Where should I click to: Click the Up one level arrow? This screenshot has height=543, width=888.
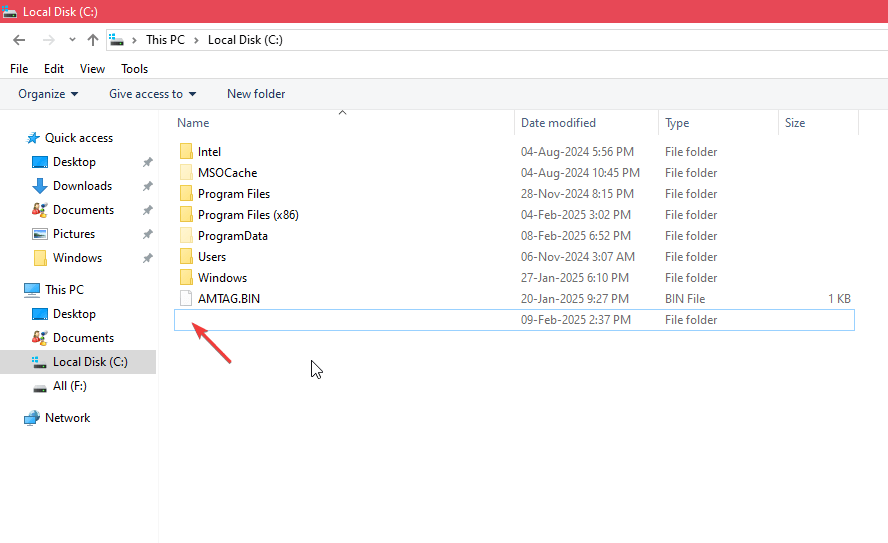click(x=93, y=40)
